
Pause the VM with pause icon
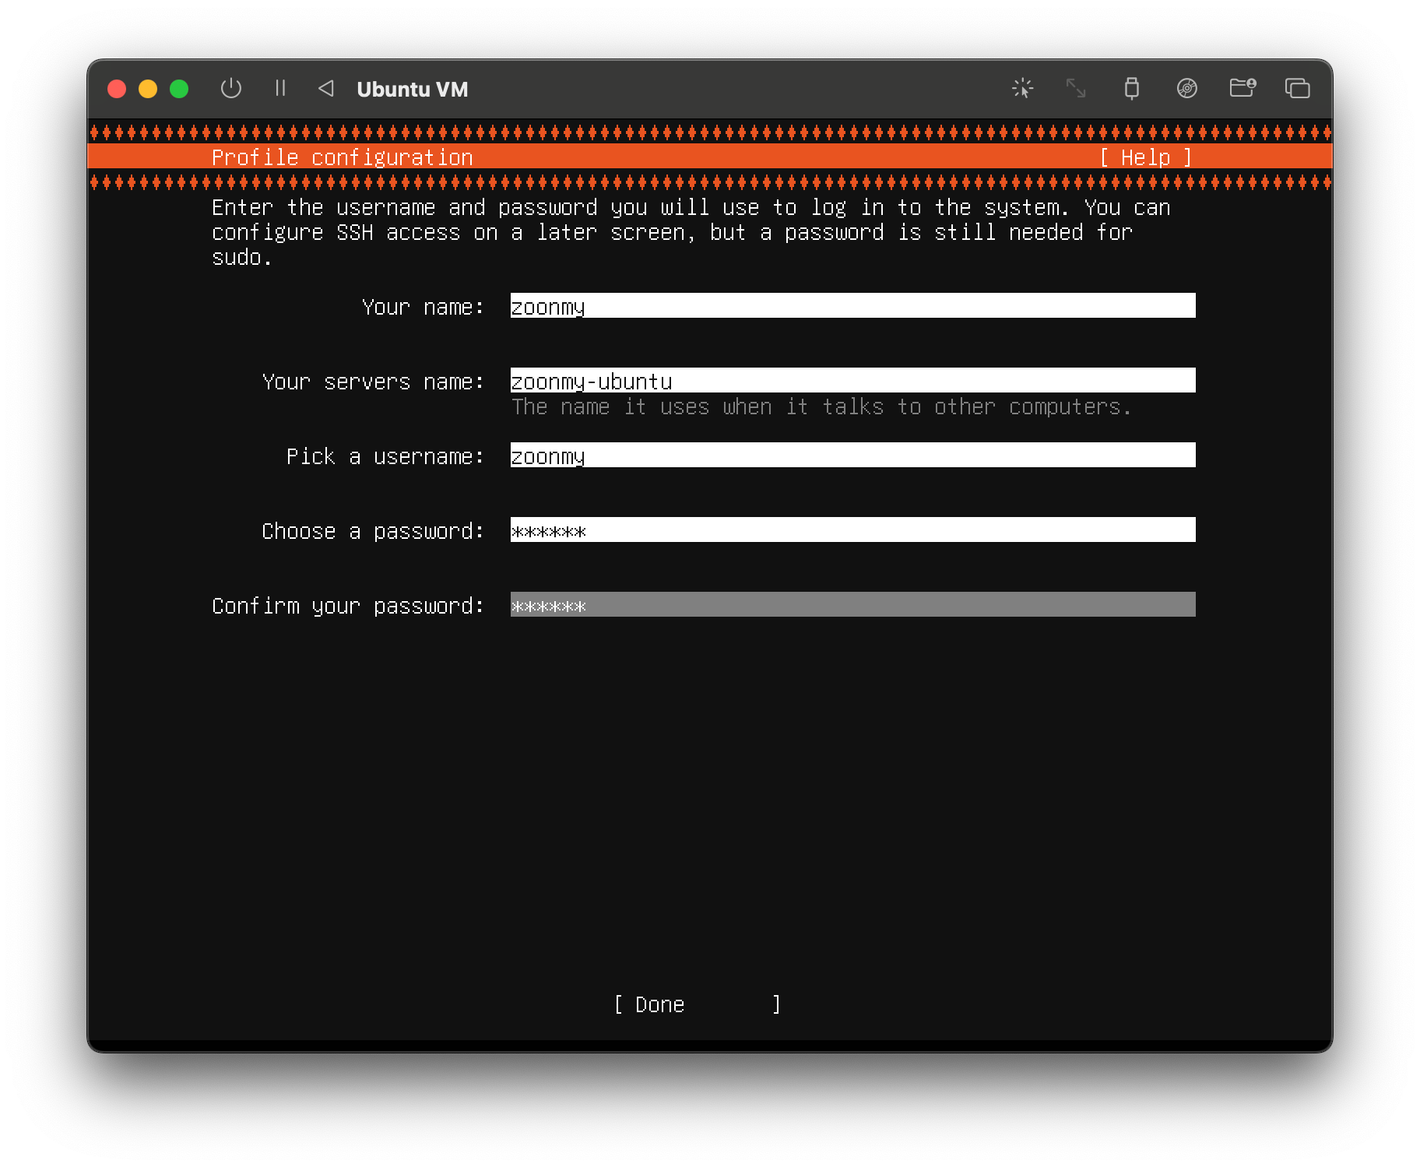[280, 88]
